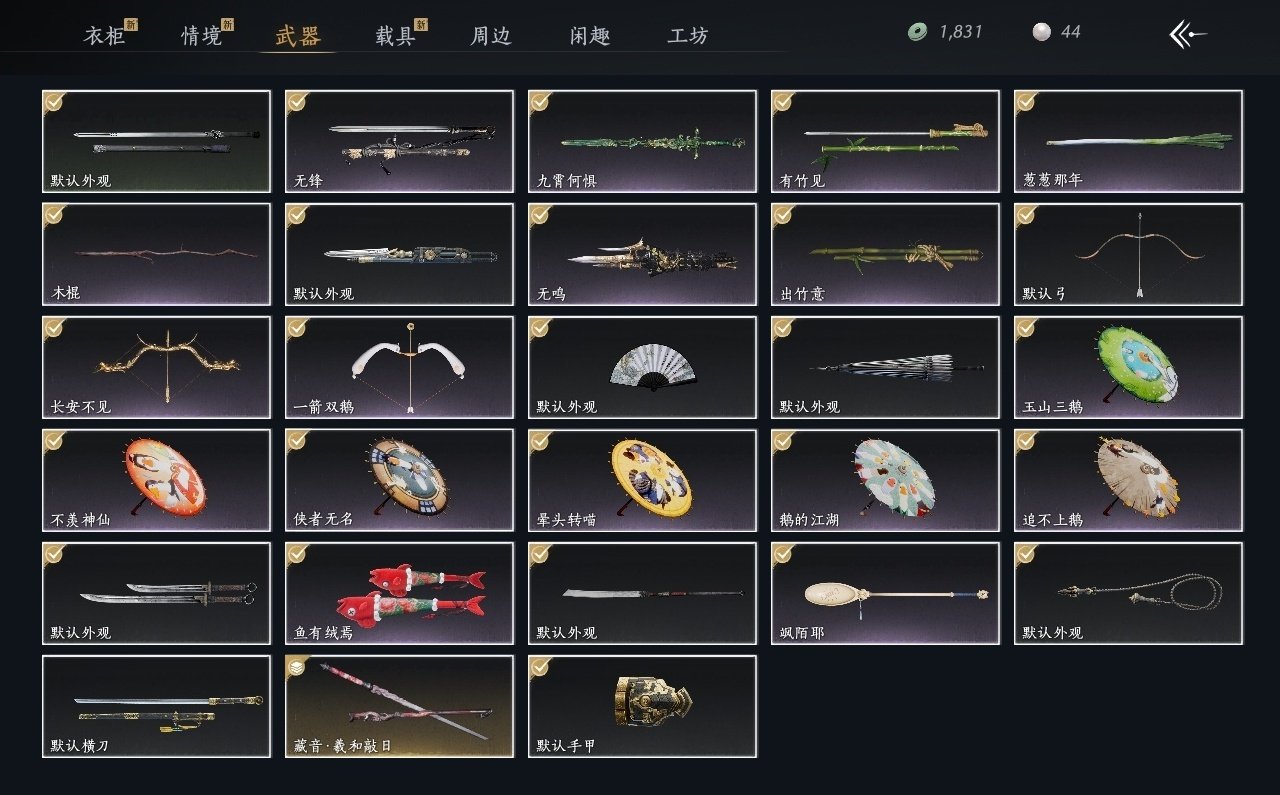1280x795 pixels.
Task: Click checkmark badge on 葱葱那年 card
Action: [x=1026, y=101]
